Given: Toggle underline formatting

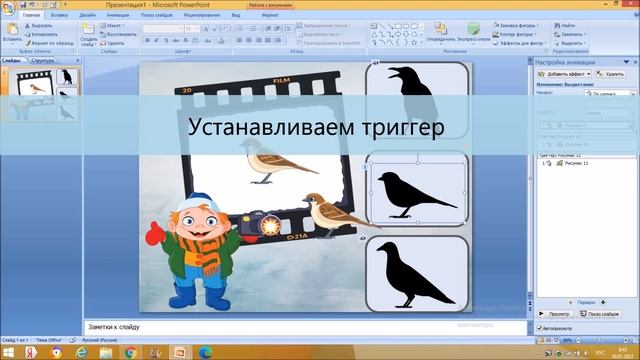Looking at the screenshot, I should 166,40.
